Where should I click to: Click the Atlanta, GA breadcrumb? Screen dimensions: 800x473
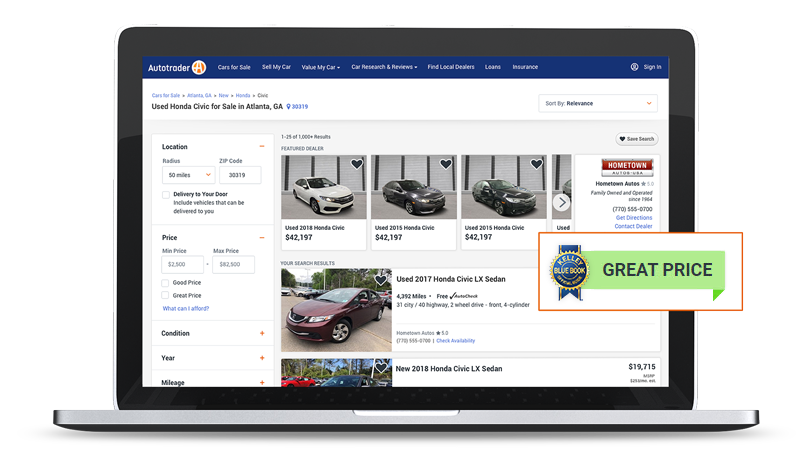[x=199, y=95]
